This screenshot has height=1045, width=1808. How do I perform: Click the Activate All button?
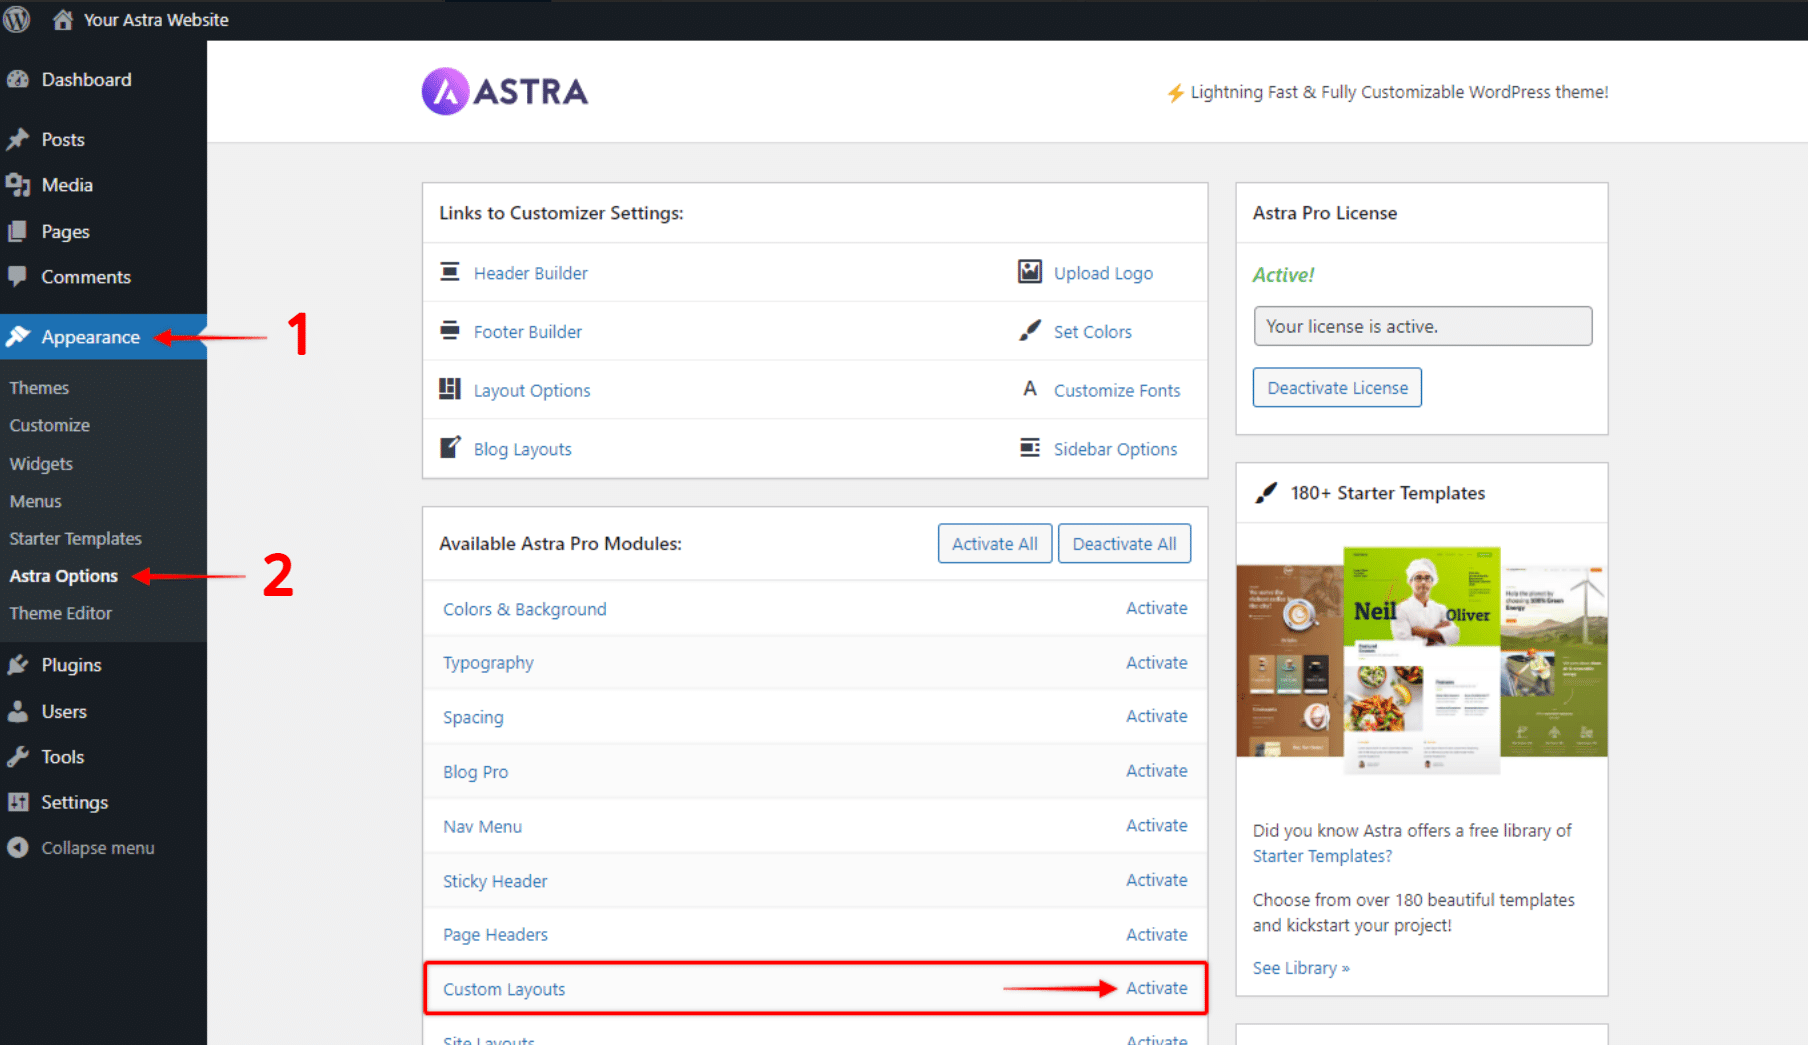click(995, 543)
